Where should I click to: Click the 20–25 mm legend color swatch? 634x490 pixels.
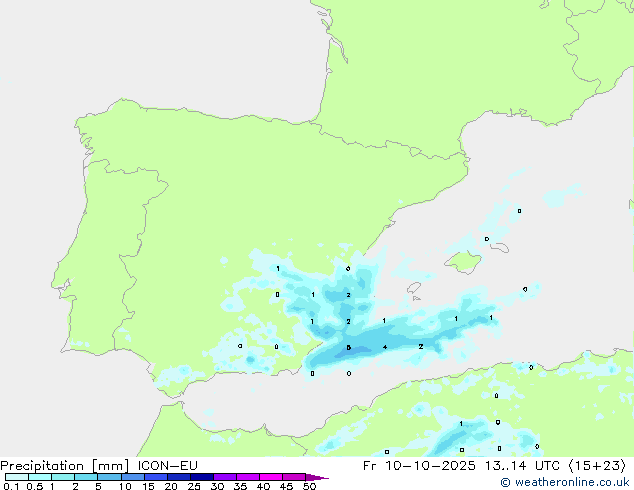coord(179,477)
